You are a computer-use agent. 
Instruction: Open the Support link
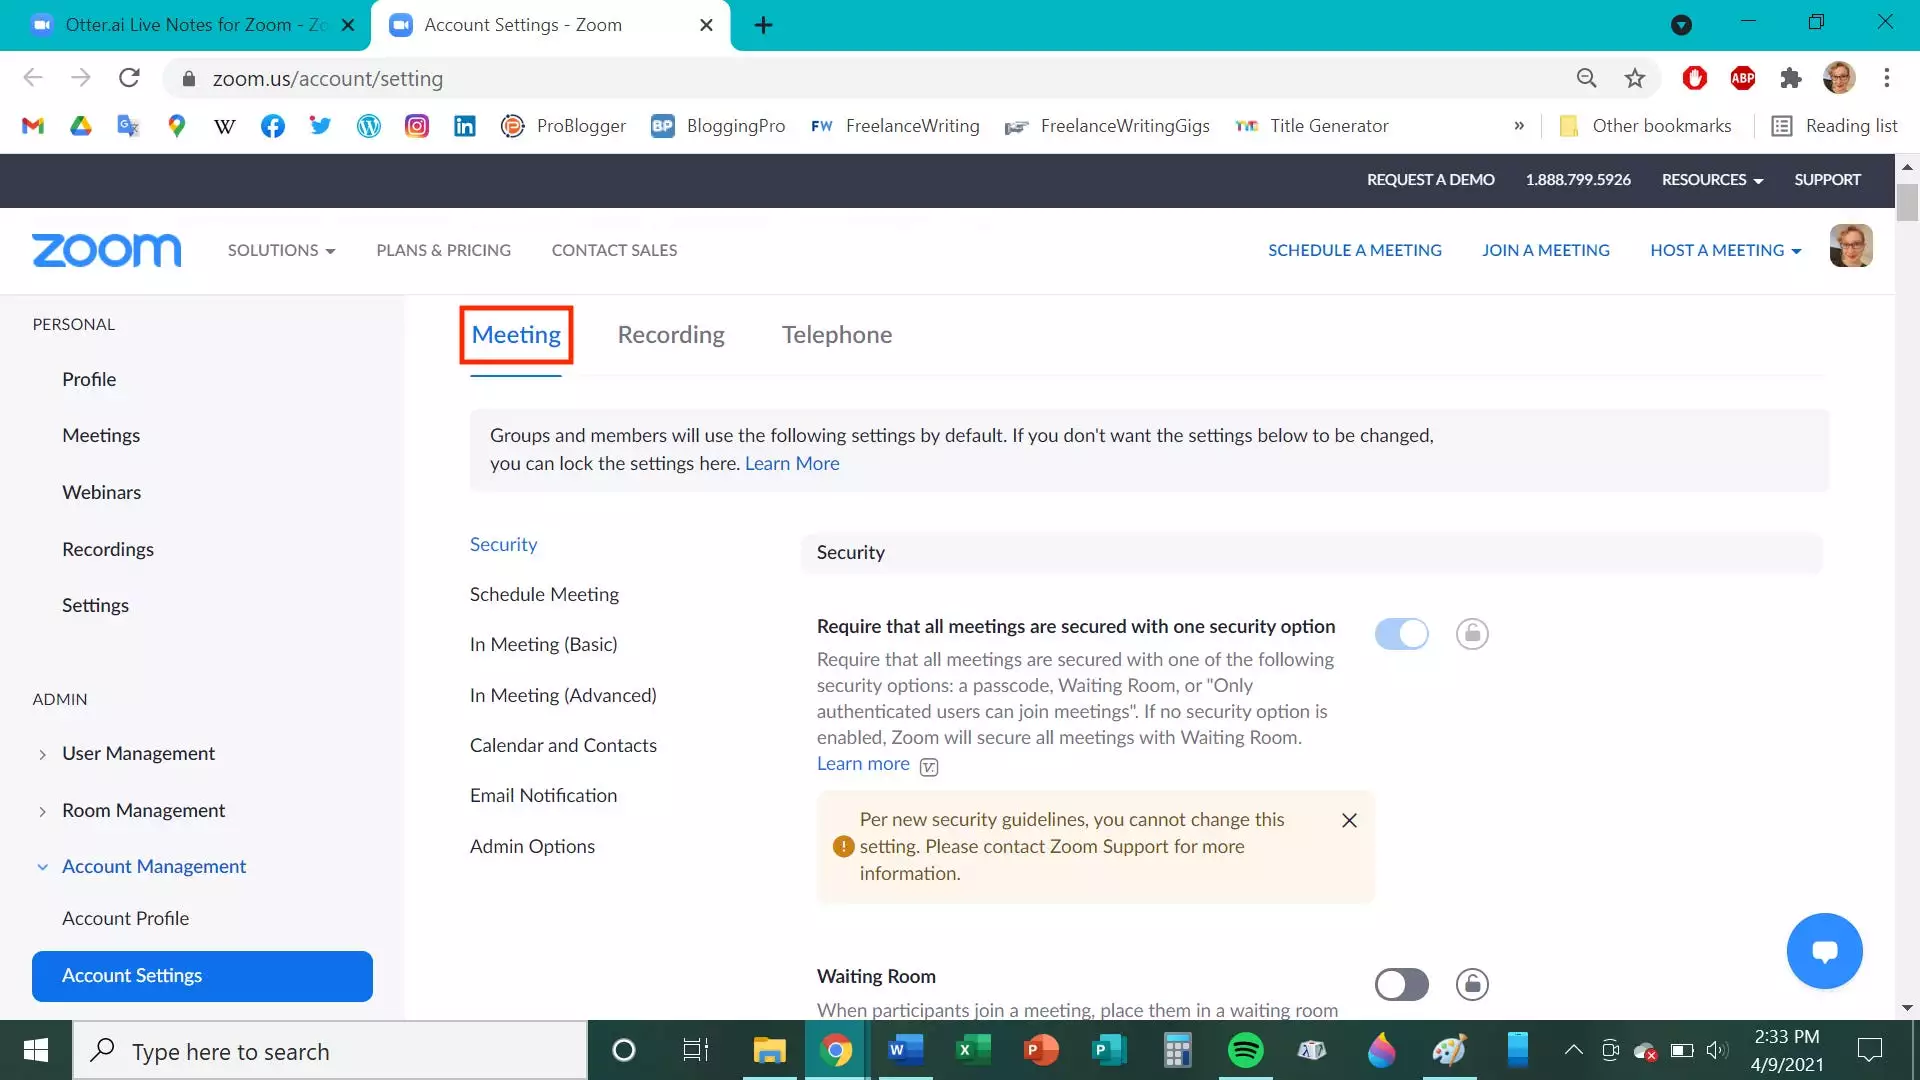pos(1827,180)
